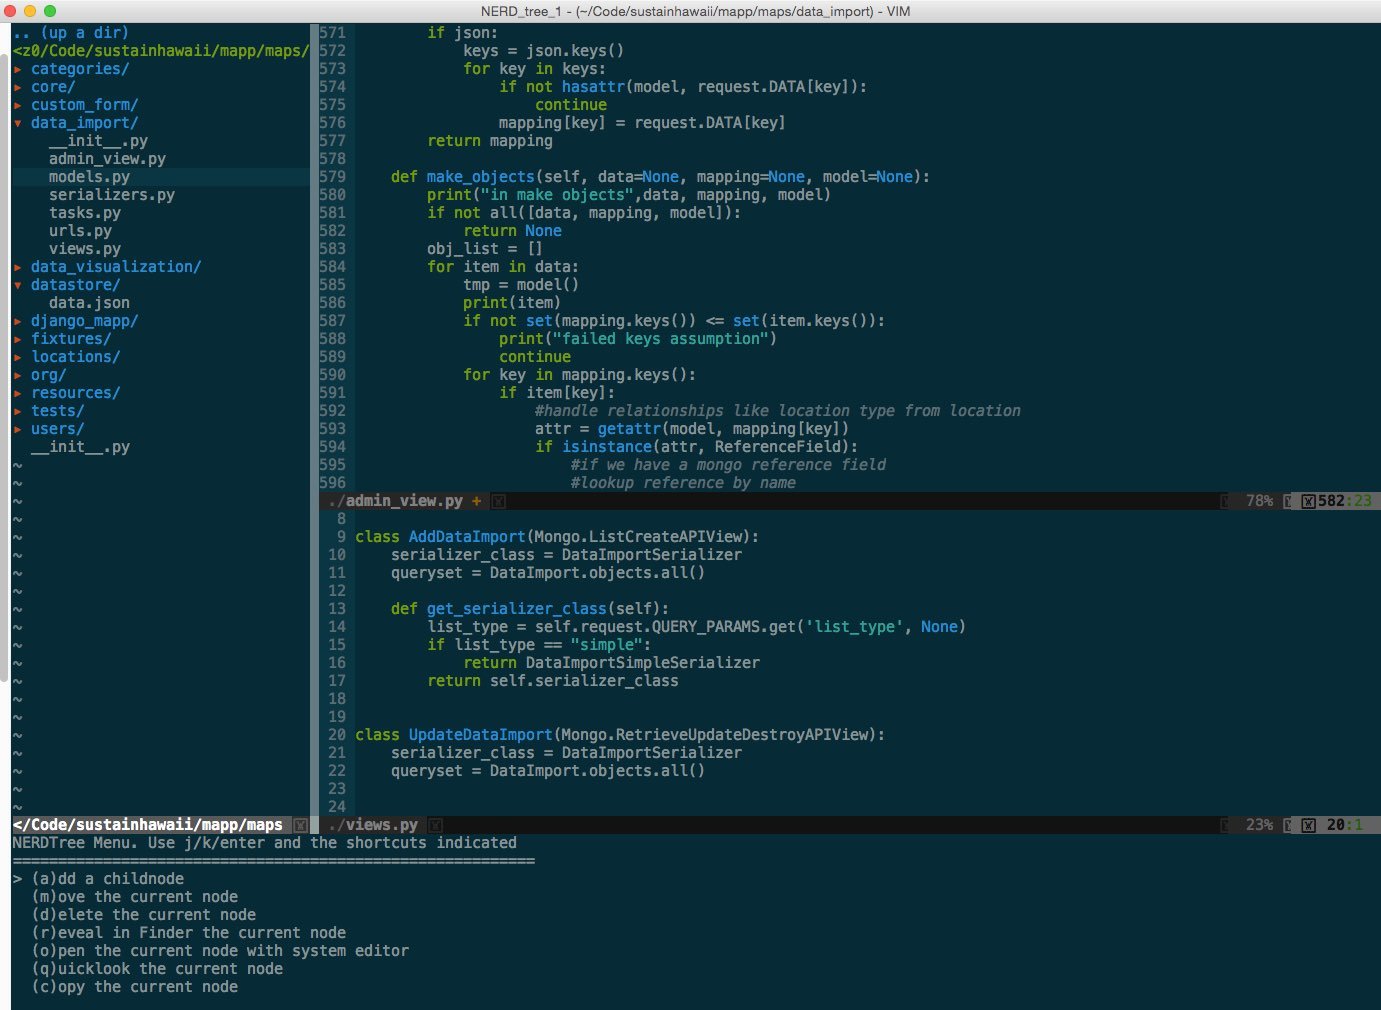
Task: Select models.py in the NERDTree
Action: pos(88,176)
